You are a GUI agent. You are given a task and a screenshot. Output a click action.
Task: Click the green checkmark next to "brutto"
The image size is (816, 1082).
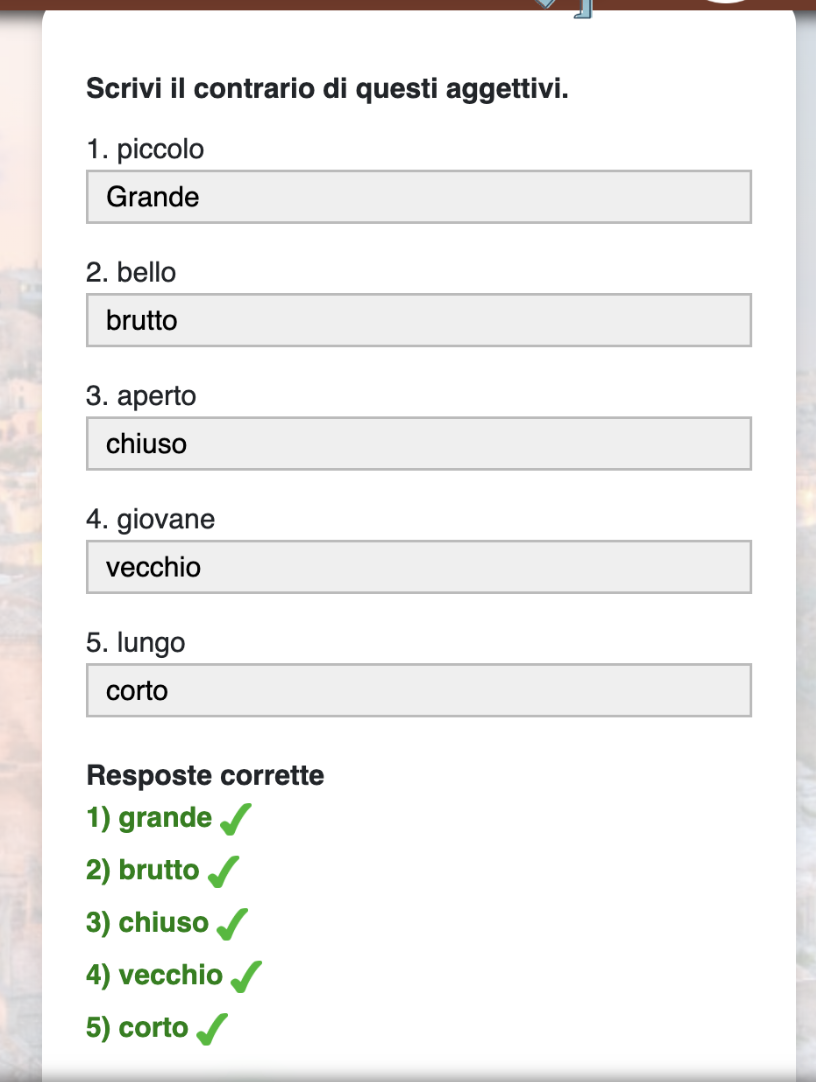coord(223,872)
